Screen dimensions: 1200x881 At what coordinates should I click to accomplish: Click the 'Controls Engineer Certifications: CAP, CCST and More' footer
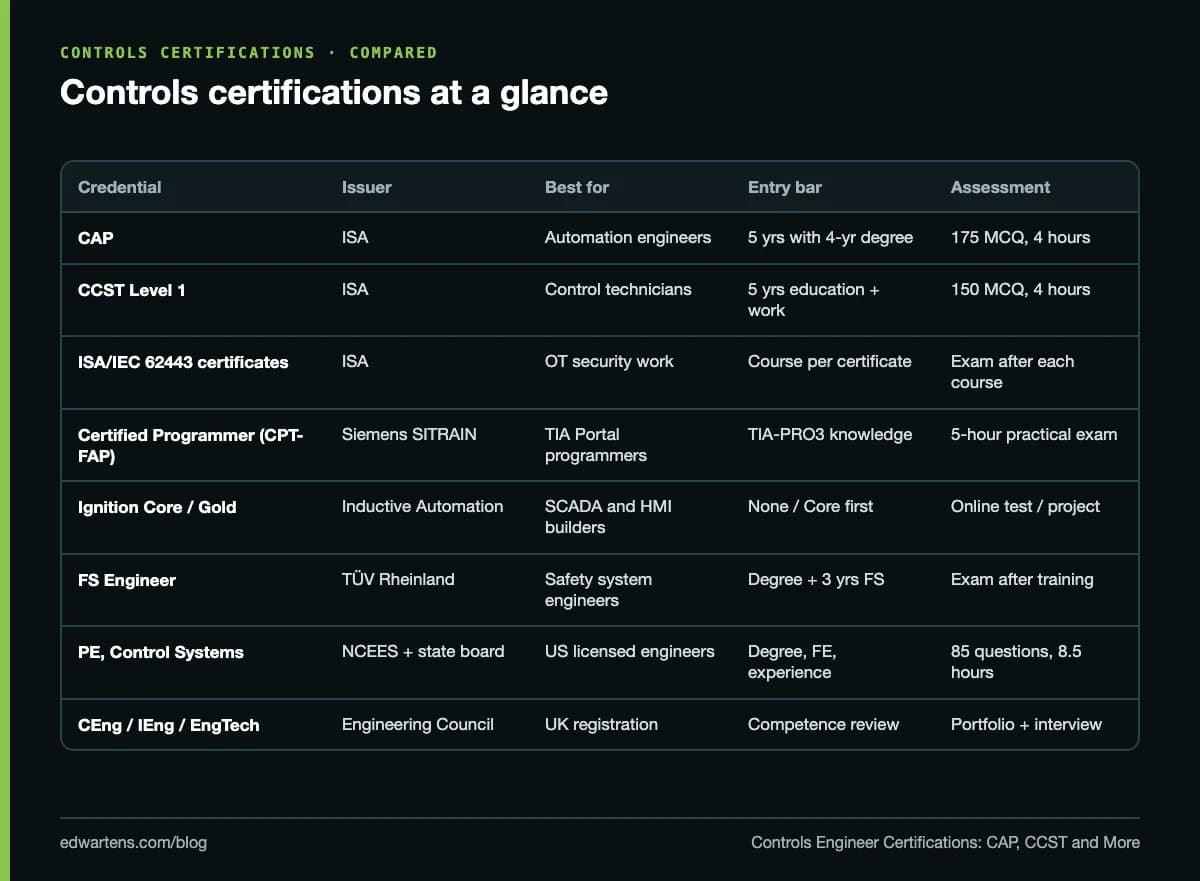[945, 842]
